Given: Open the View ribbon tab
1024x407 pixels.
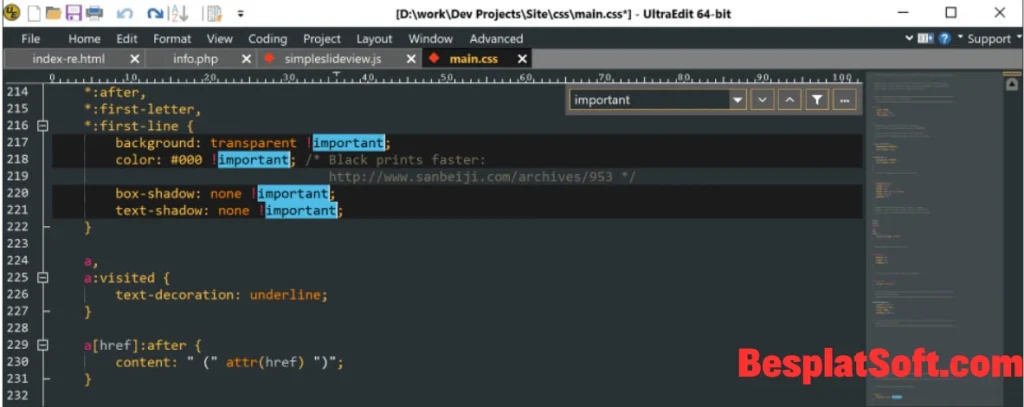Looking at the screenshot, I should (220, 39).
